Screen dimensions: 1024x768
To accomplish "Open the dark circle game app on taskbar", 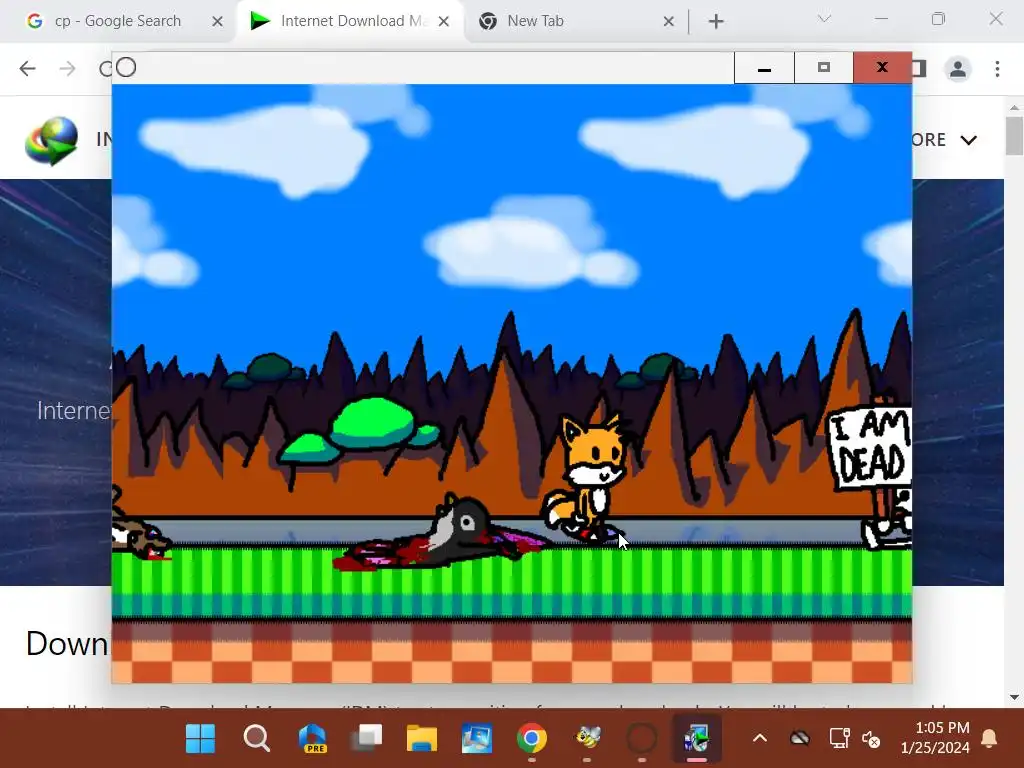I will click(641, 739).
